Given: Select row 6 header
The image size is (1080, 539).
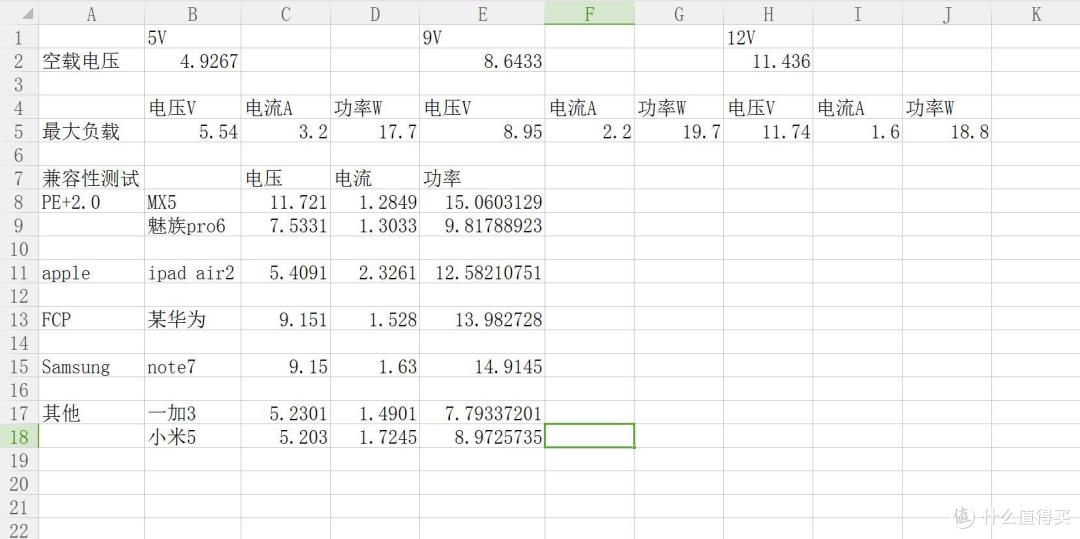Looking at the screenshot, I should [x=19, y=155].
